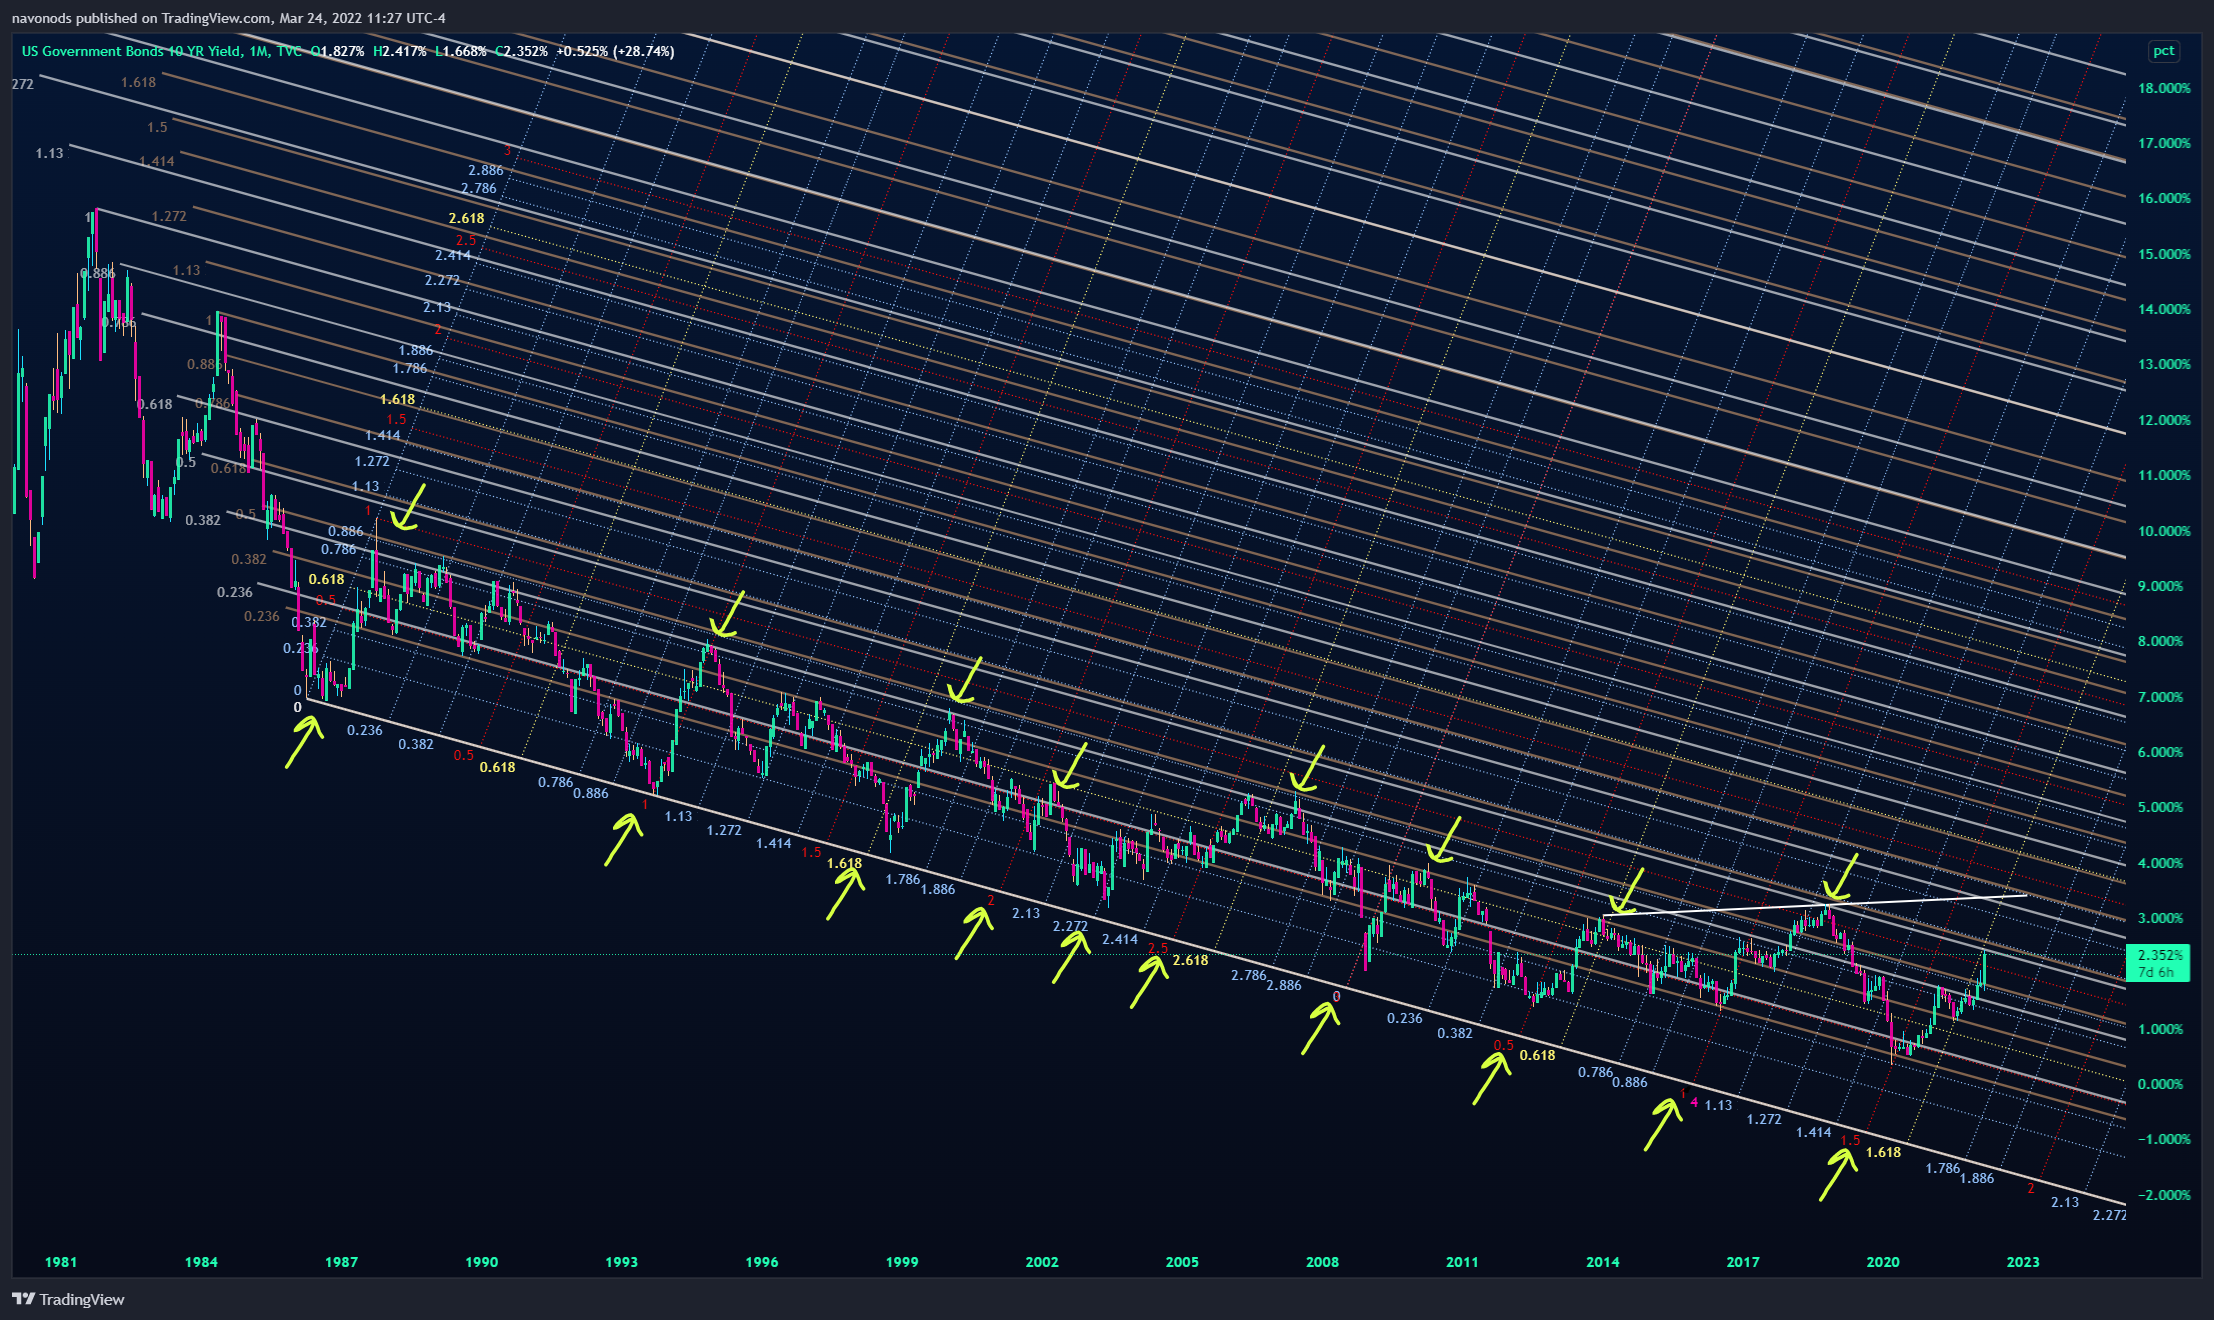The width and height of the screenshot is (2214, 1320).
Task: Click the low value L1.668% in header
Action: [x=461, y=51]
